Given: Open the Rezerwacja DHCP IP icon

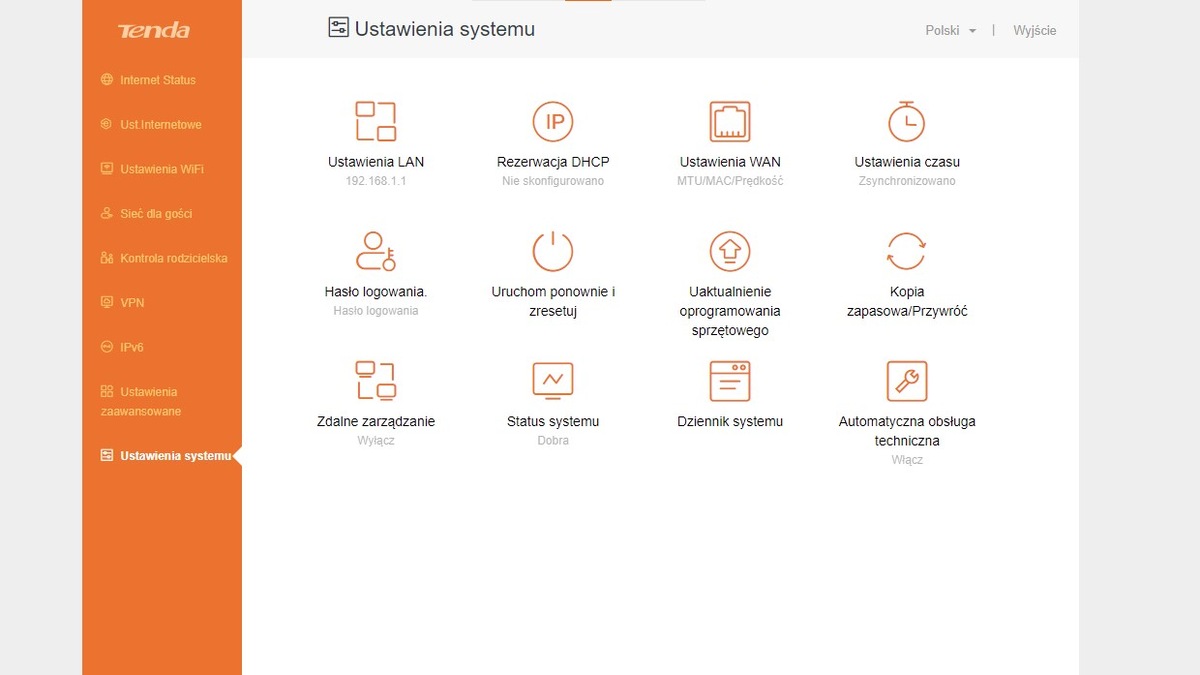Looking at the screenshot, I should tap(553, 121).
